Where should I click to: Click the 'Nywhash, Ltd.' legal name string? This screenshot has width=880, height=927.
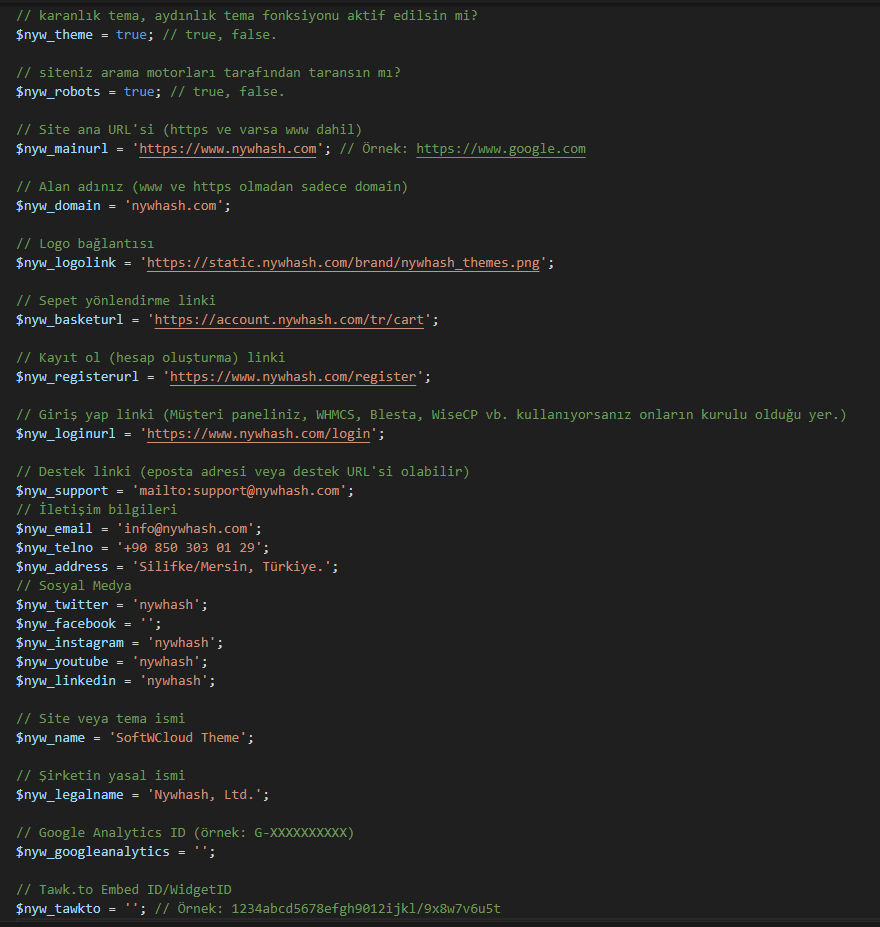click(x=204, y=795)
